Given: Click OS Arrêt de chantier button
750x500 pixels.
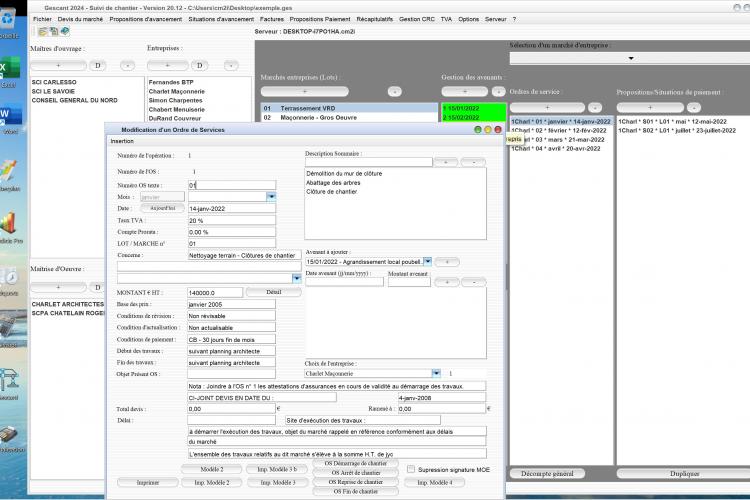Looking at the screenshot, I should click(x=355, y=473).
